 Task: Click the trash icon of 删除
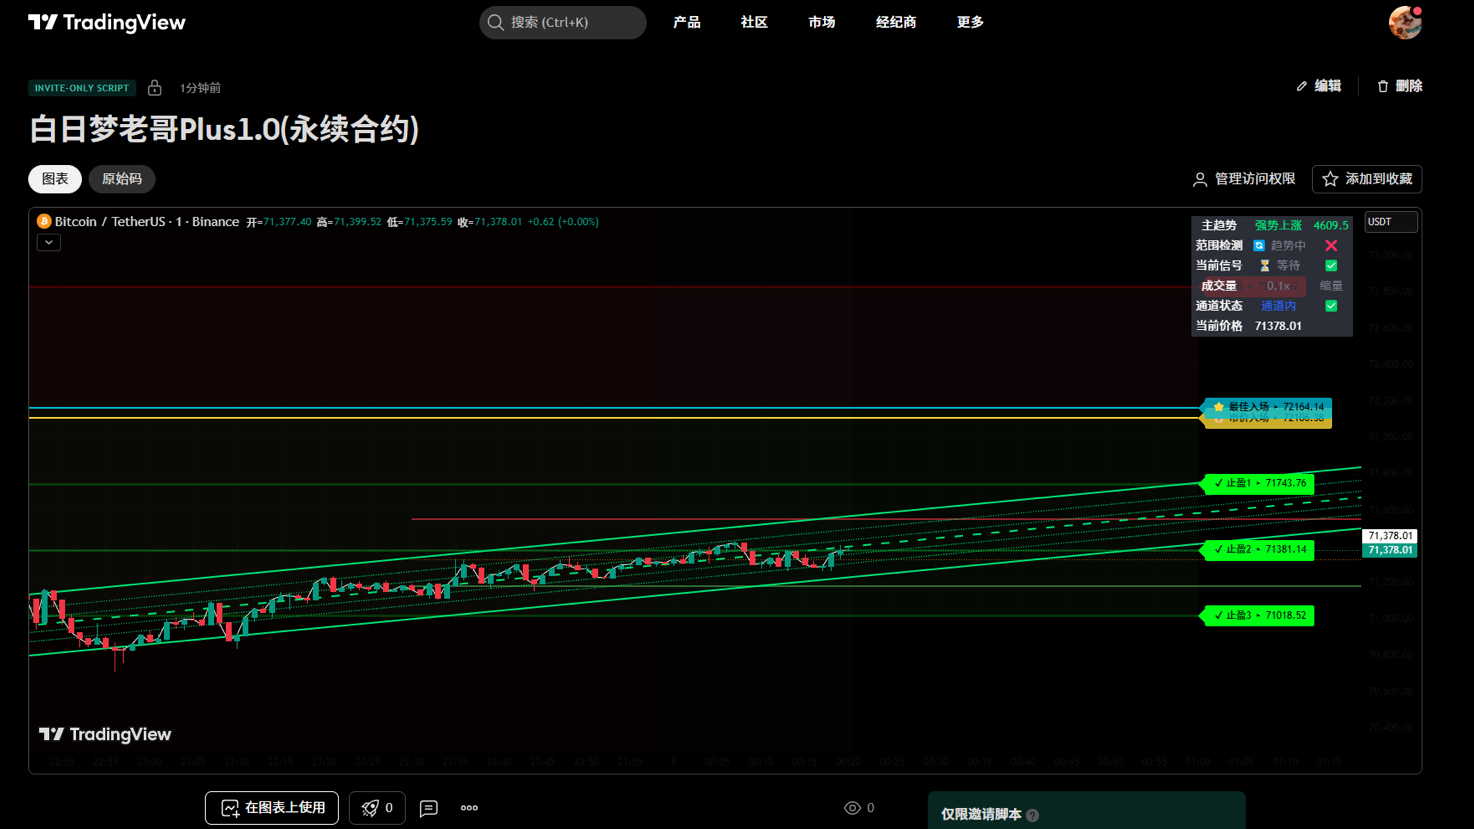pos(1383,86)
